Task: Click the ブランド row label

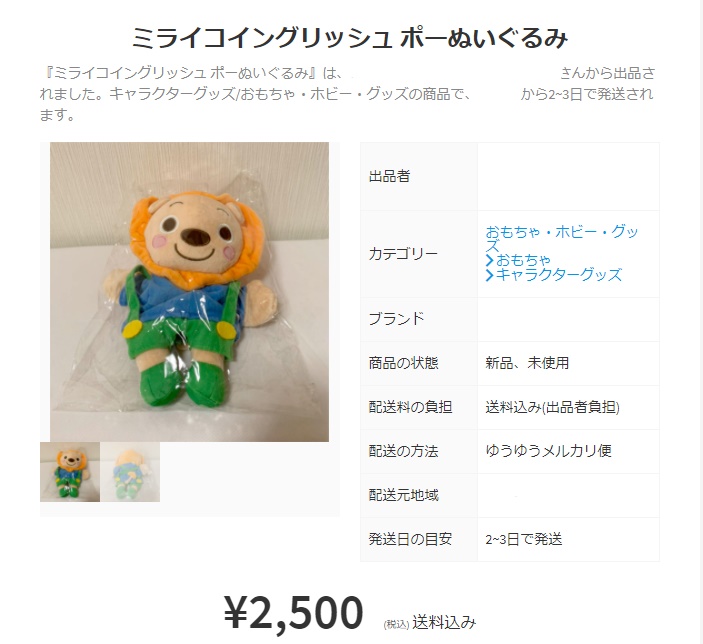Action: click(x=396, y=319)
